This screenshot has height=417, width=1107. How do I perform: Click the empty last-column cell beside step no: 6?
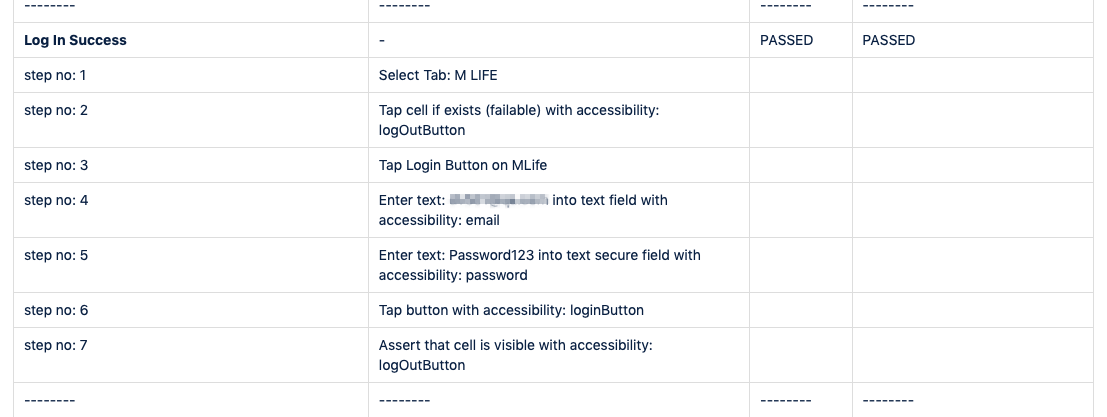972,310
